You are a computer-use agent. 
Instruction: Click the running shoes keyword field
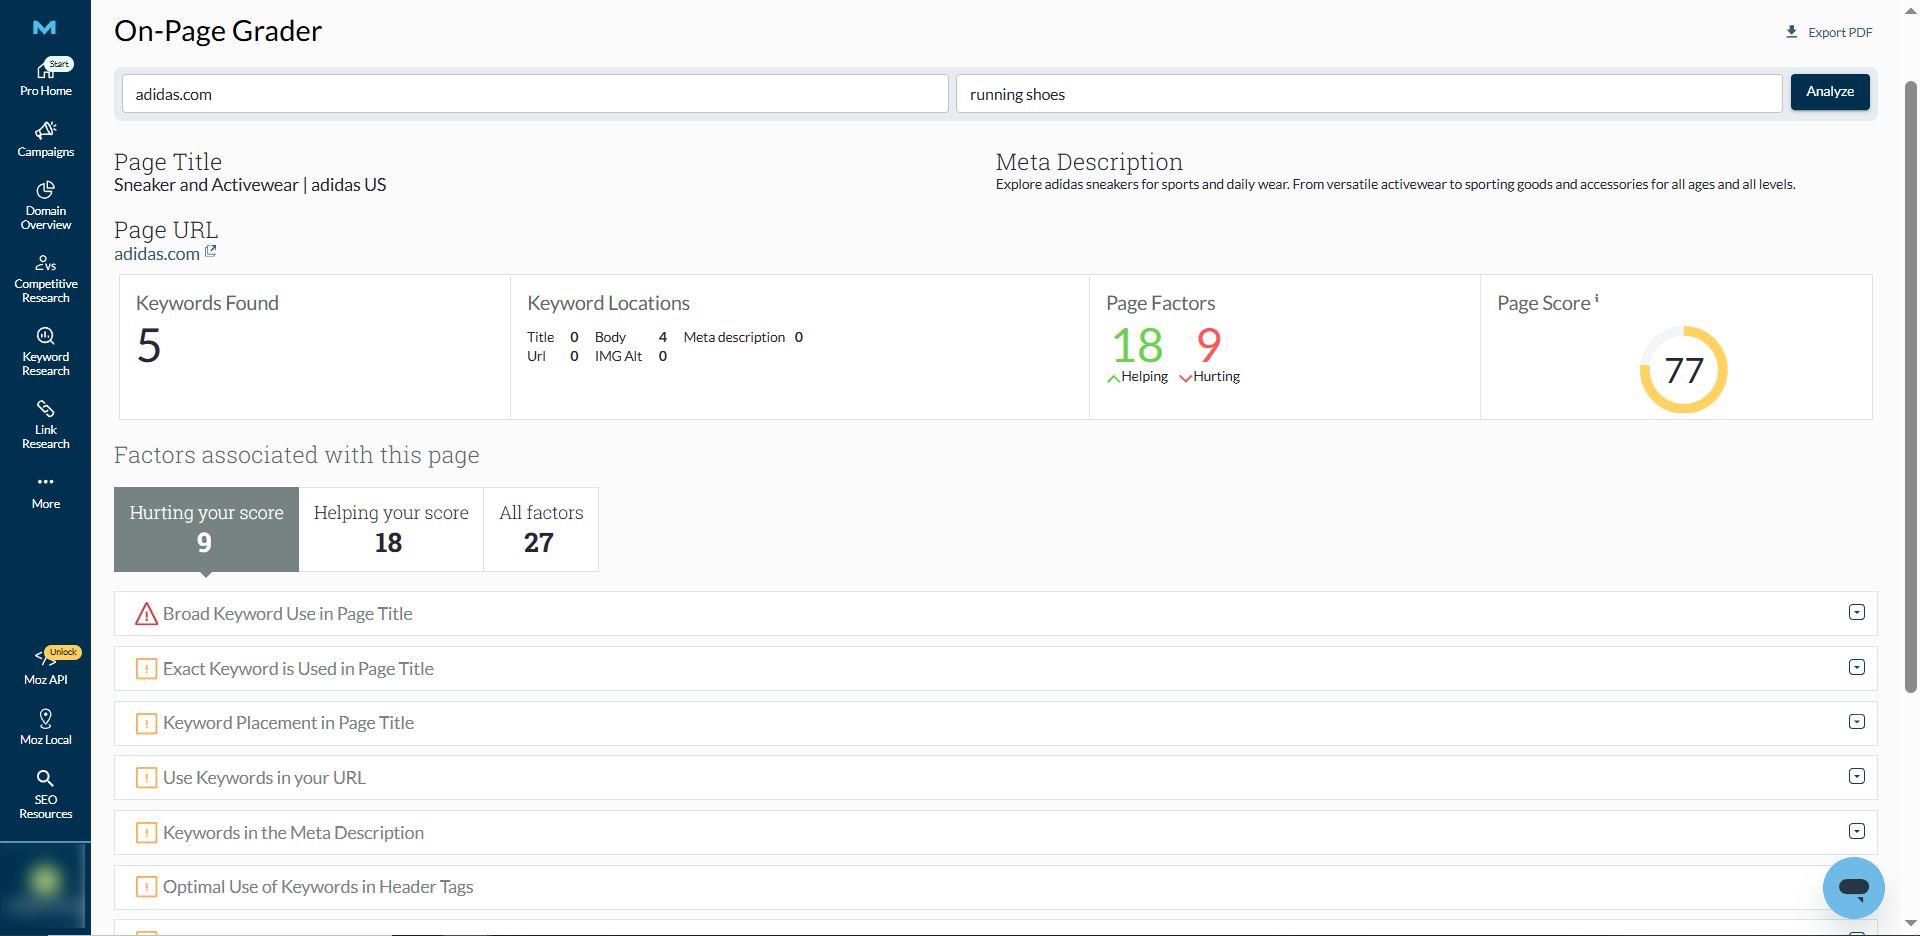tap(1368, 94)
